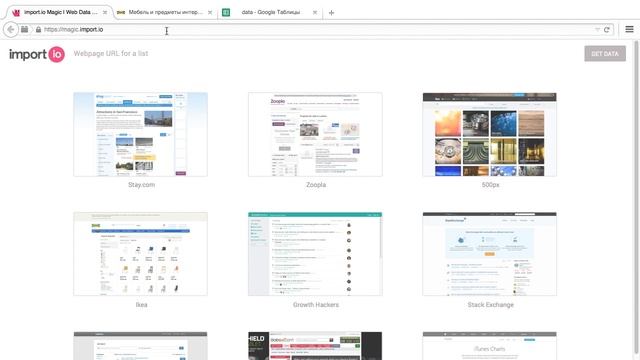Click the browser back arrow button
The width and height of the screenshot is (640, 360).
coord(11,29)
